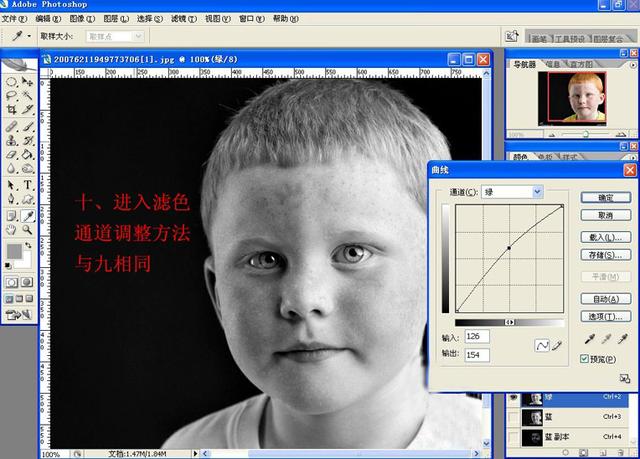Pick the Type (T) tool
The image size is (640, 459).
click(x=28, y=185)
